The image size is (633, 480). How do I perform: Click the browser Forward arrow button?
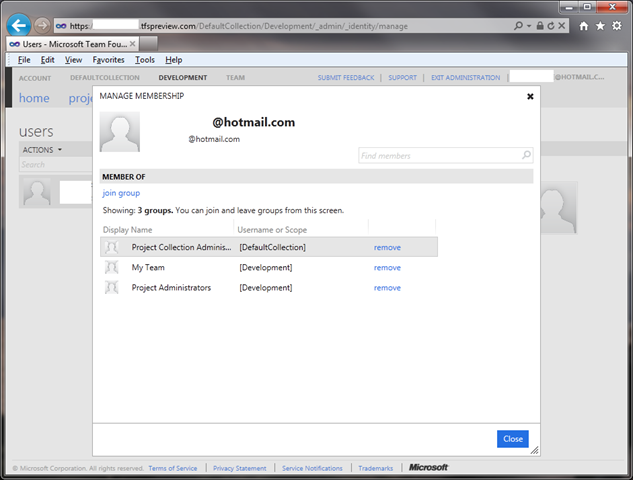(42, 25)
